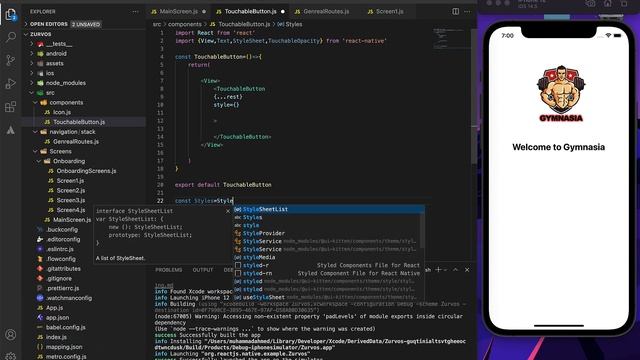Screen dimensions: 640x360
Task: Click the 2 UNSAVED badge
Action: (86, 24)
